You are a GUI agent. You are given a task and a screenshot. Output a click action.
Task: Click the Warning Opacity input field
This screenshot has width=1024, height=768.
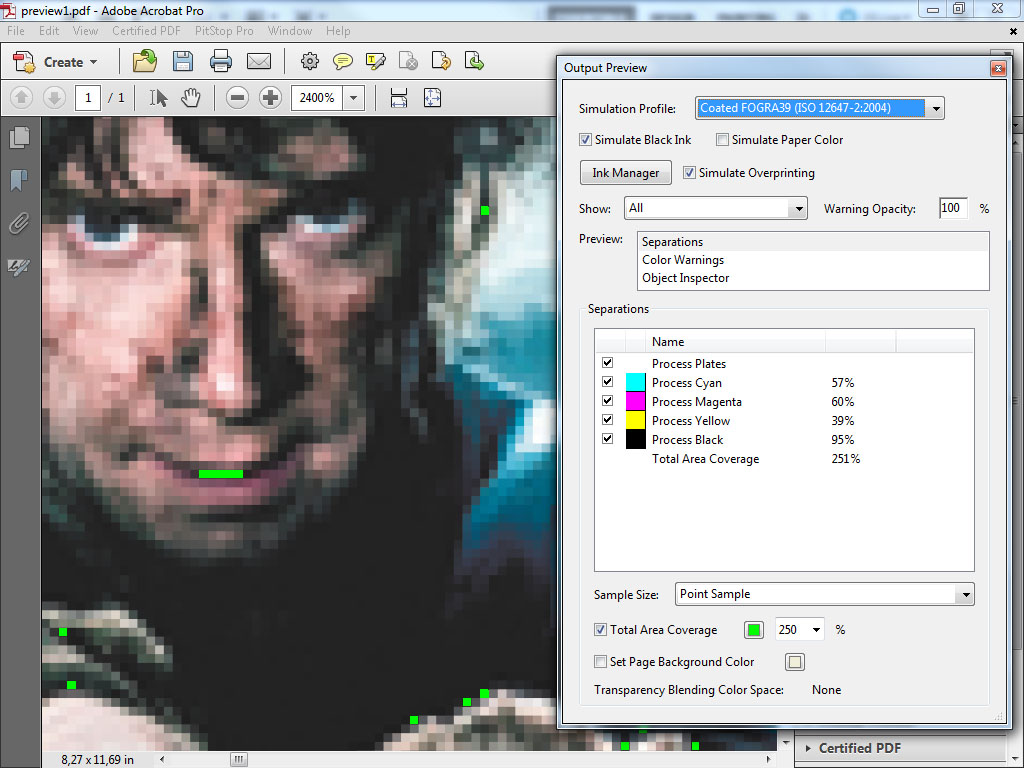point(953,208)
